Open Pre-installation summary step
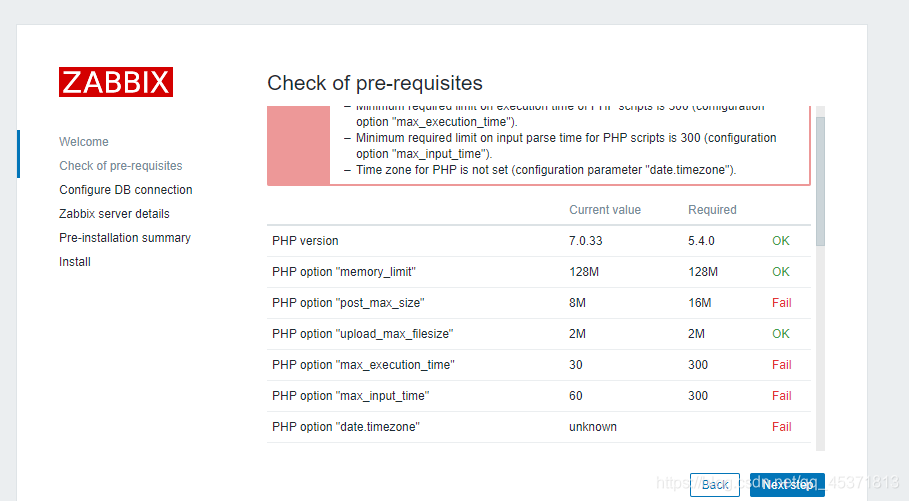 124,238
